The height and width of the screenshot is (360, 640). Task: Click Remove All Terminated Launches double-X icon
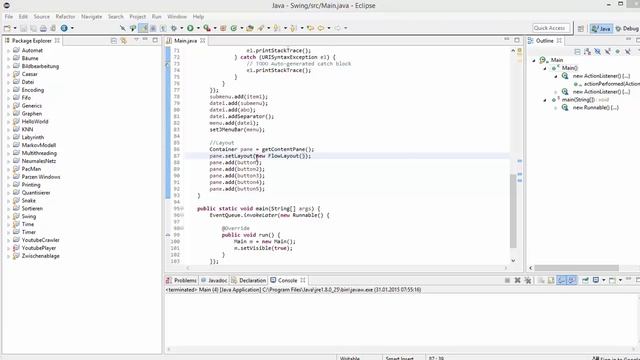pos(528,280)
